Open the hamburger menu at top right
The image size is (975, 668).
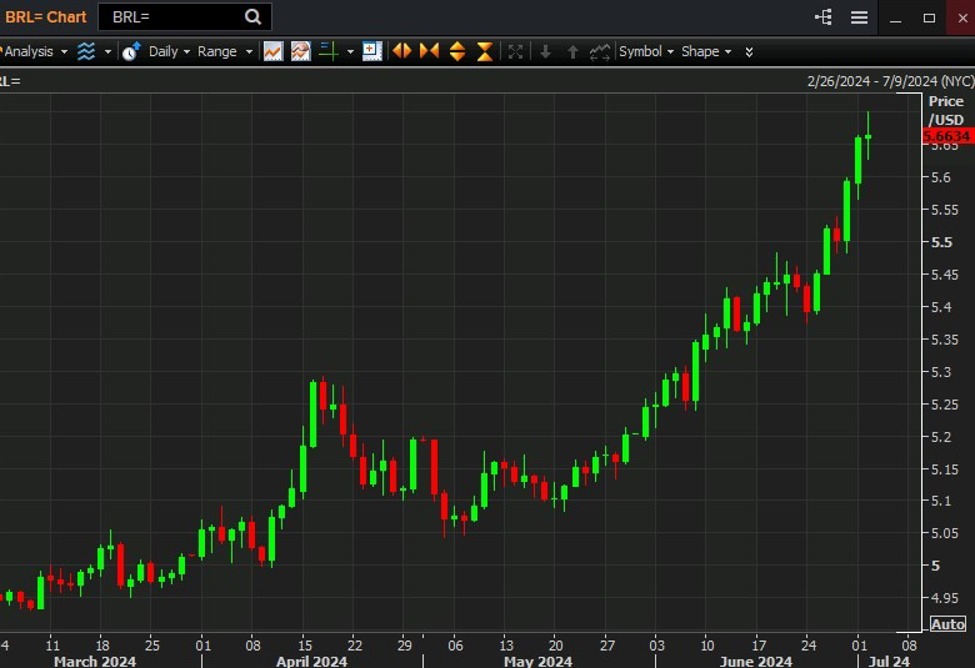(859, 17)
